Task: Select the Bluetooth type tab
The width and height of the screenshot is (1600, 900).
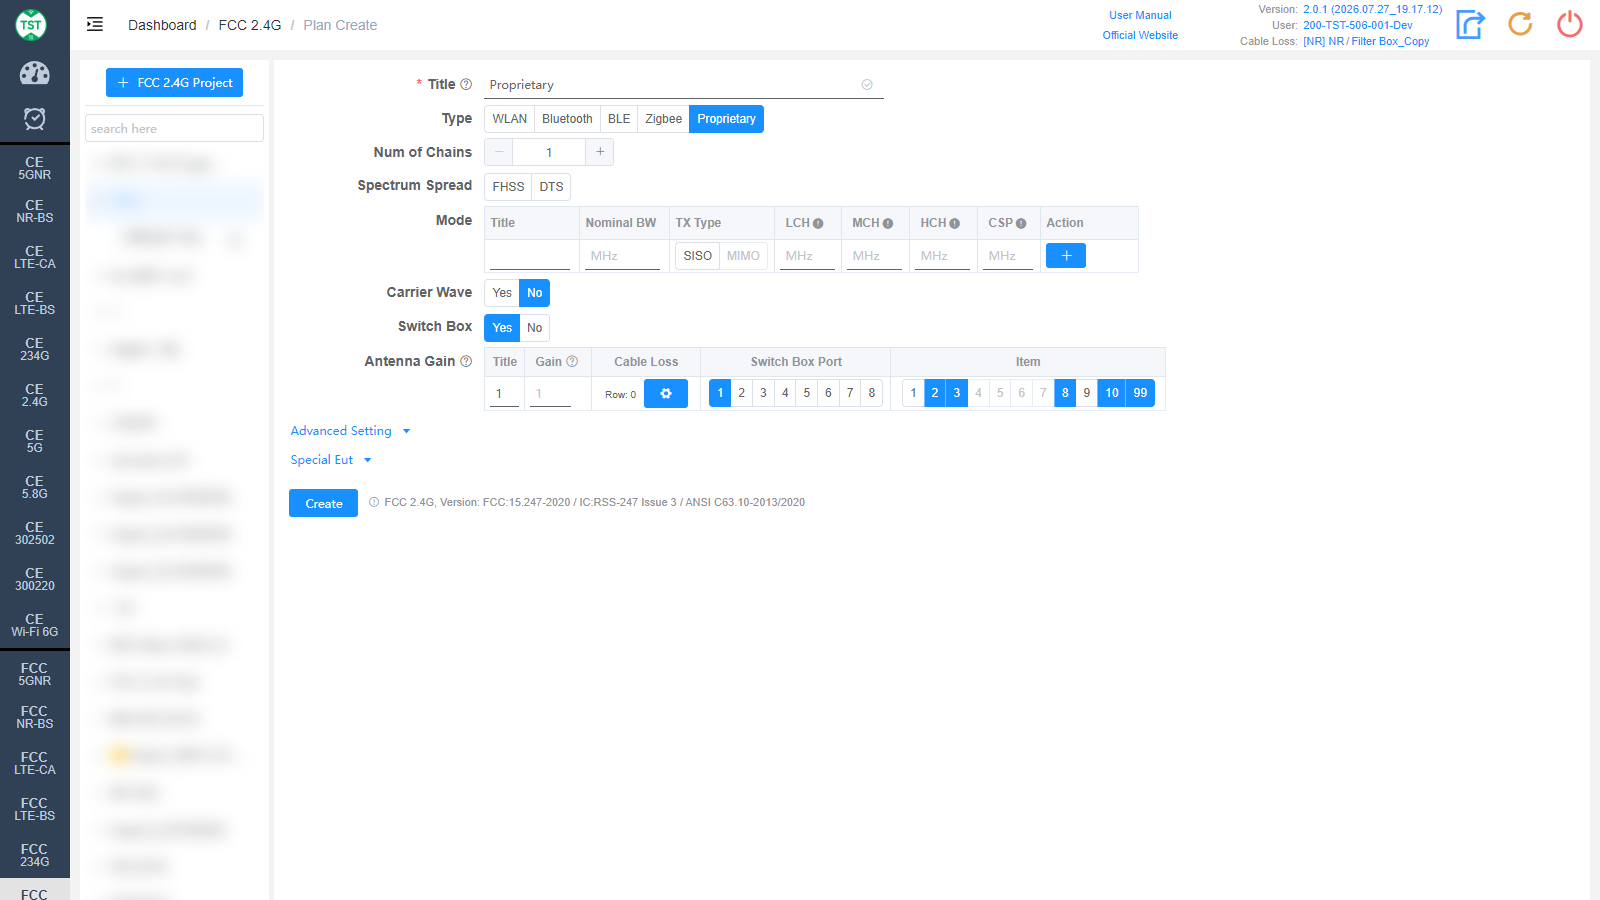Action: 567,119
